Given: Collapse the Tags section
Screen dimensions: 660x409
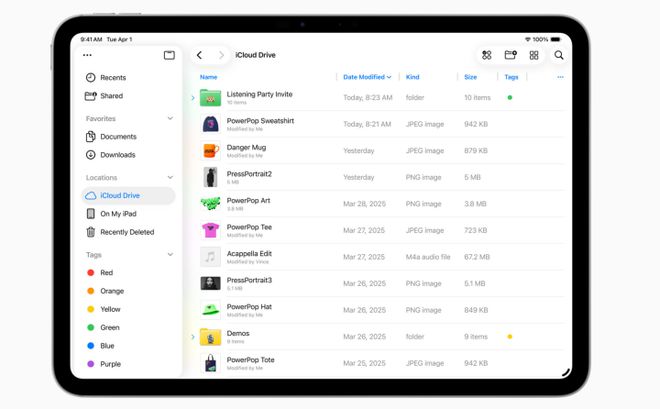Looking at the screenshot, I should [170, 254].
